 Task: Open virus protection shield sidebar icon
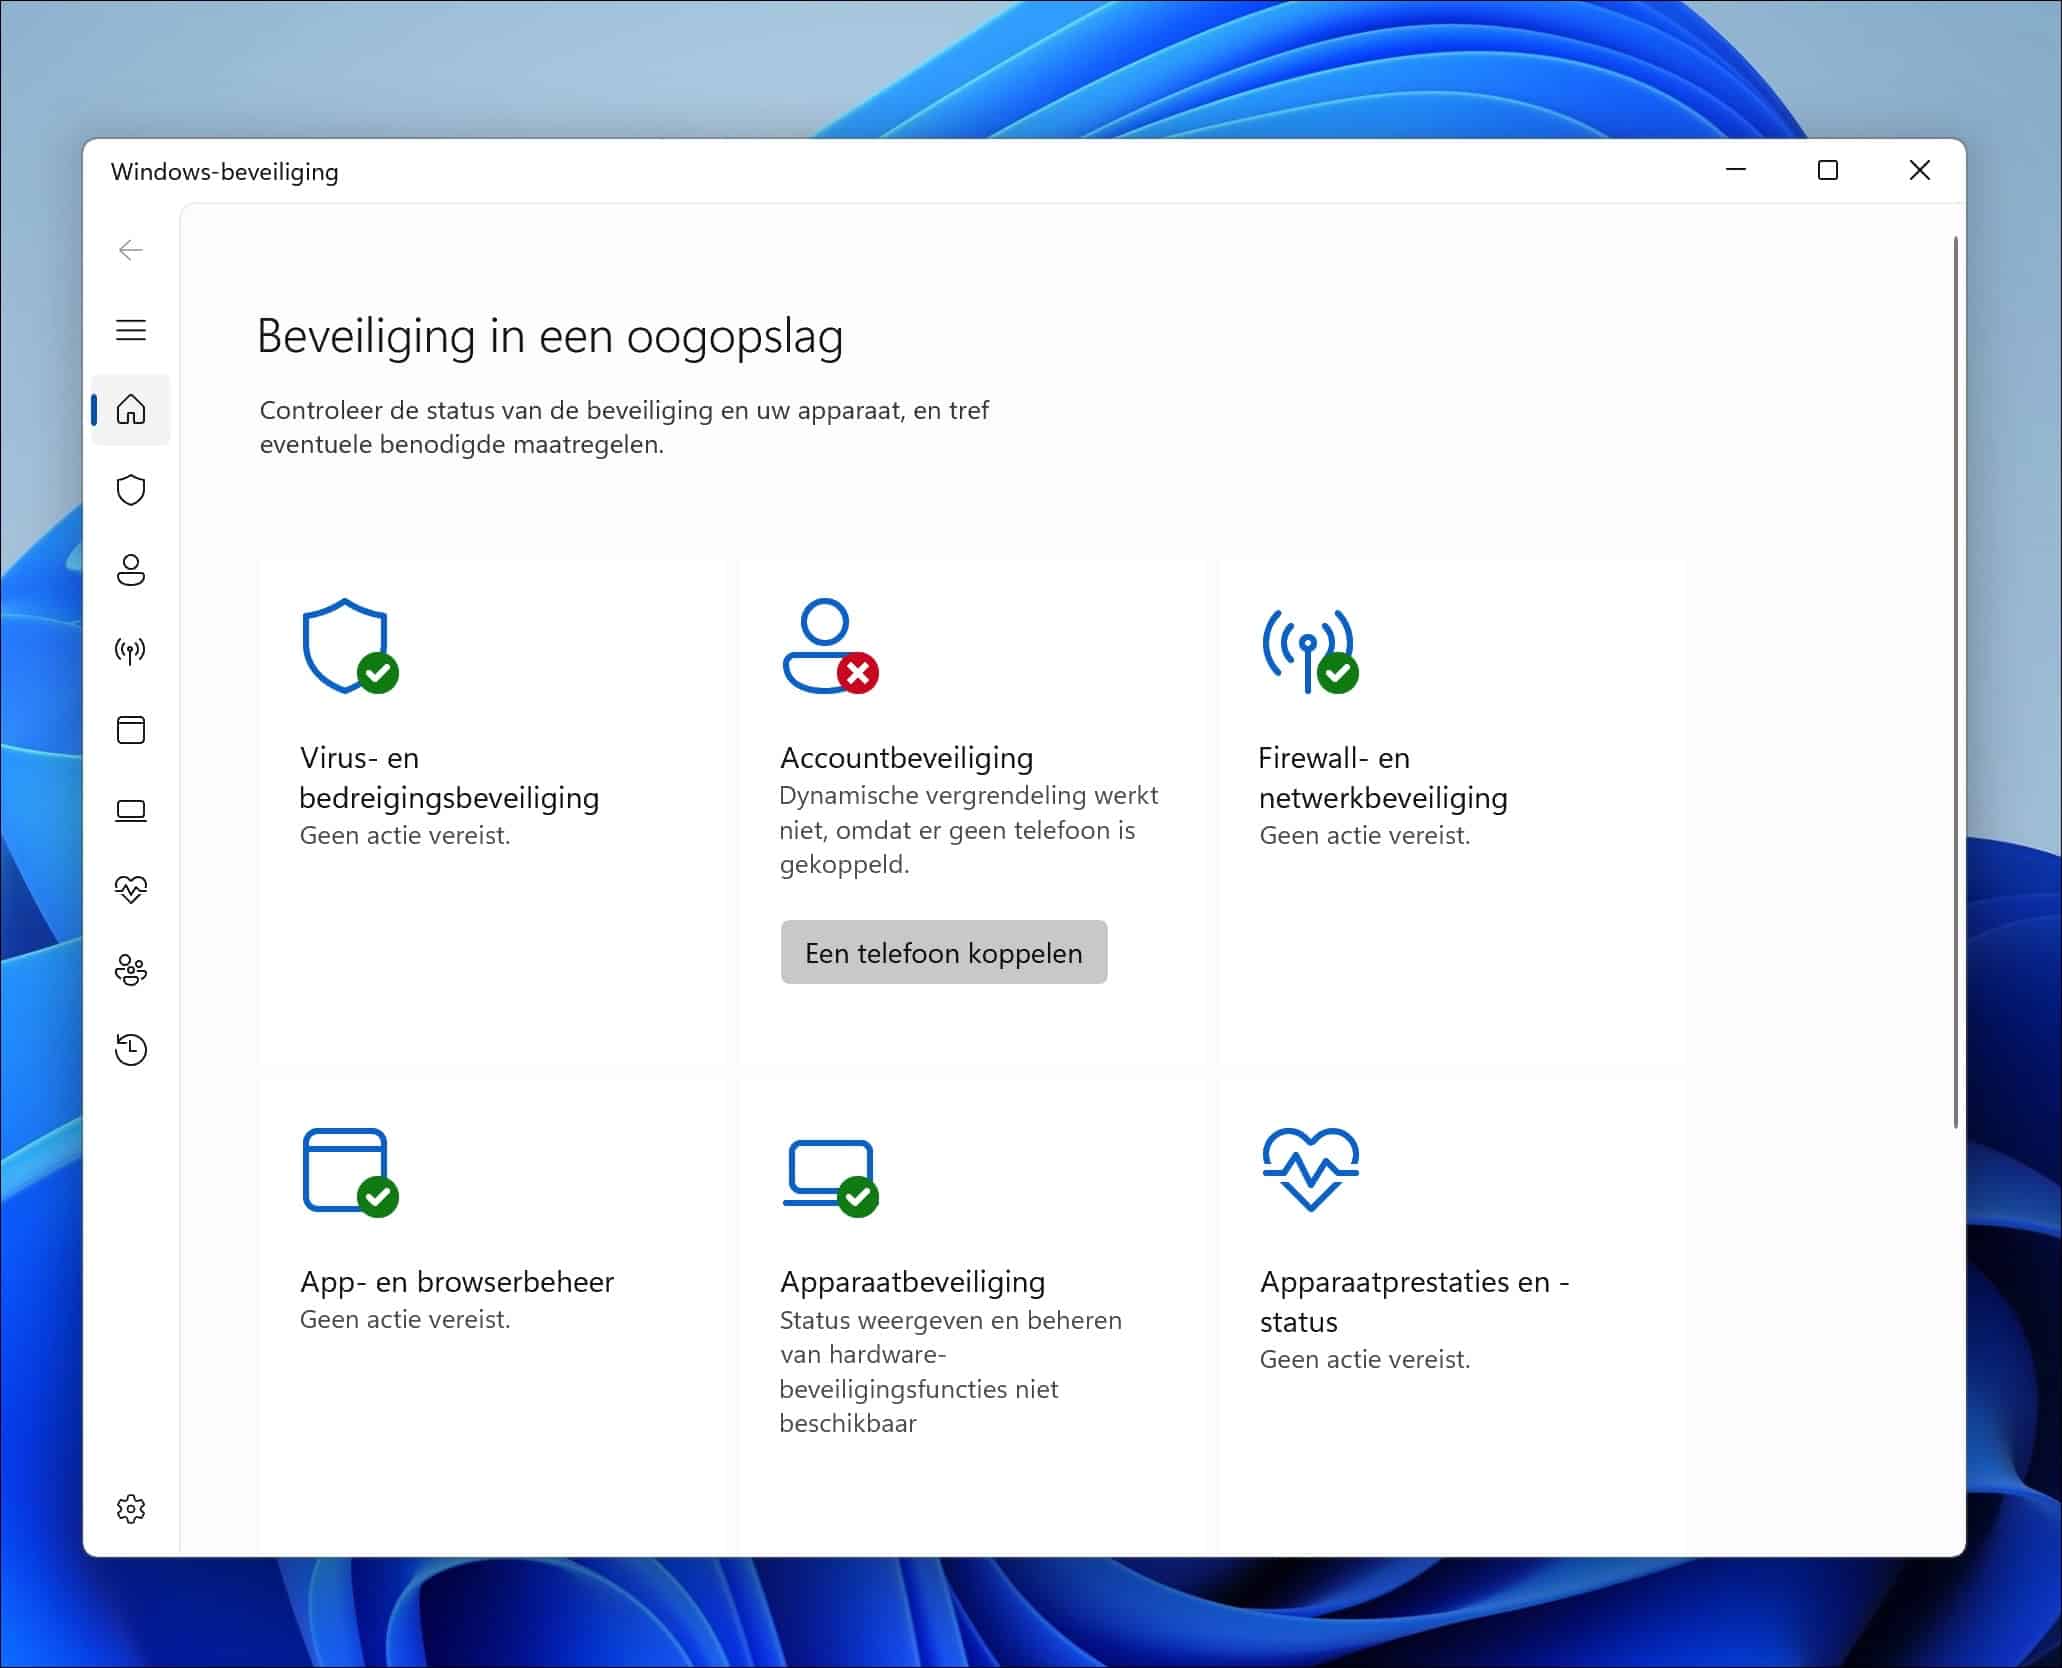[131, 490]
